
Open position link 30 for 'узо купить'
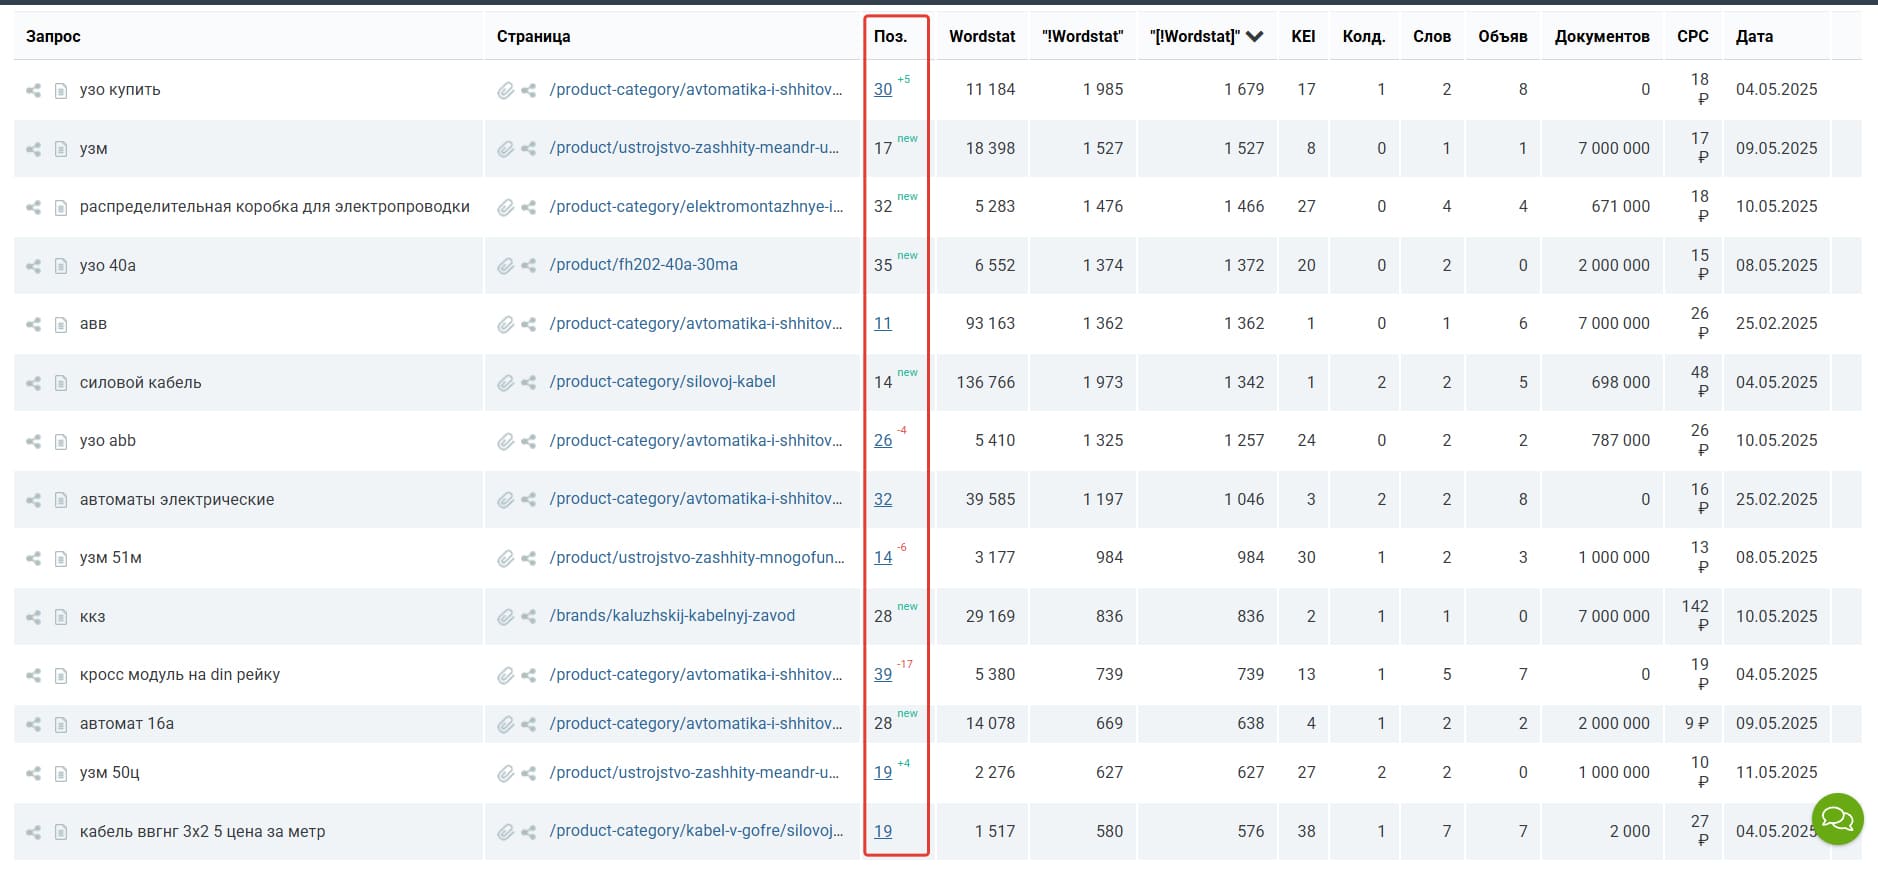(x=882, y=90)
